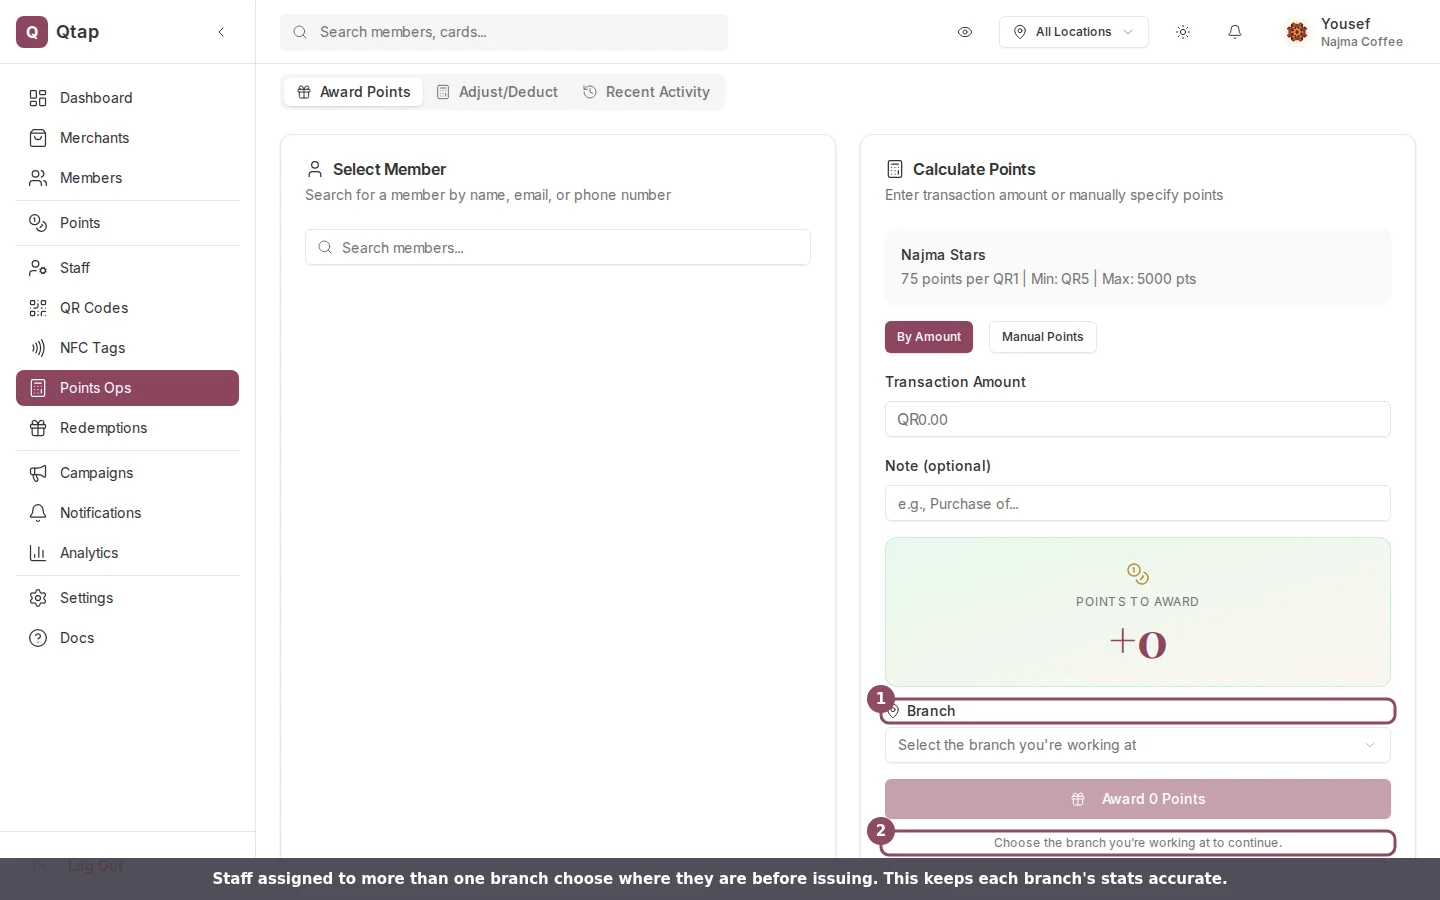Focus the Search members field in Select Member
This screenshot has height=900, width=1440.
pyautogui.click(x=558, y=247)
